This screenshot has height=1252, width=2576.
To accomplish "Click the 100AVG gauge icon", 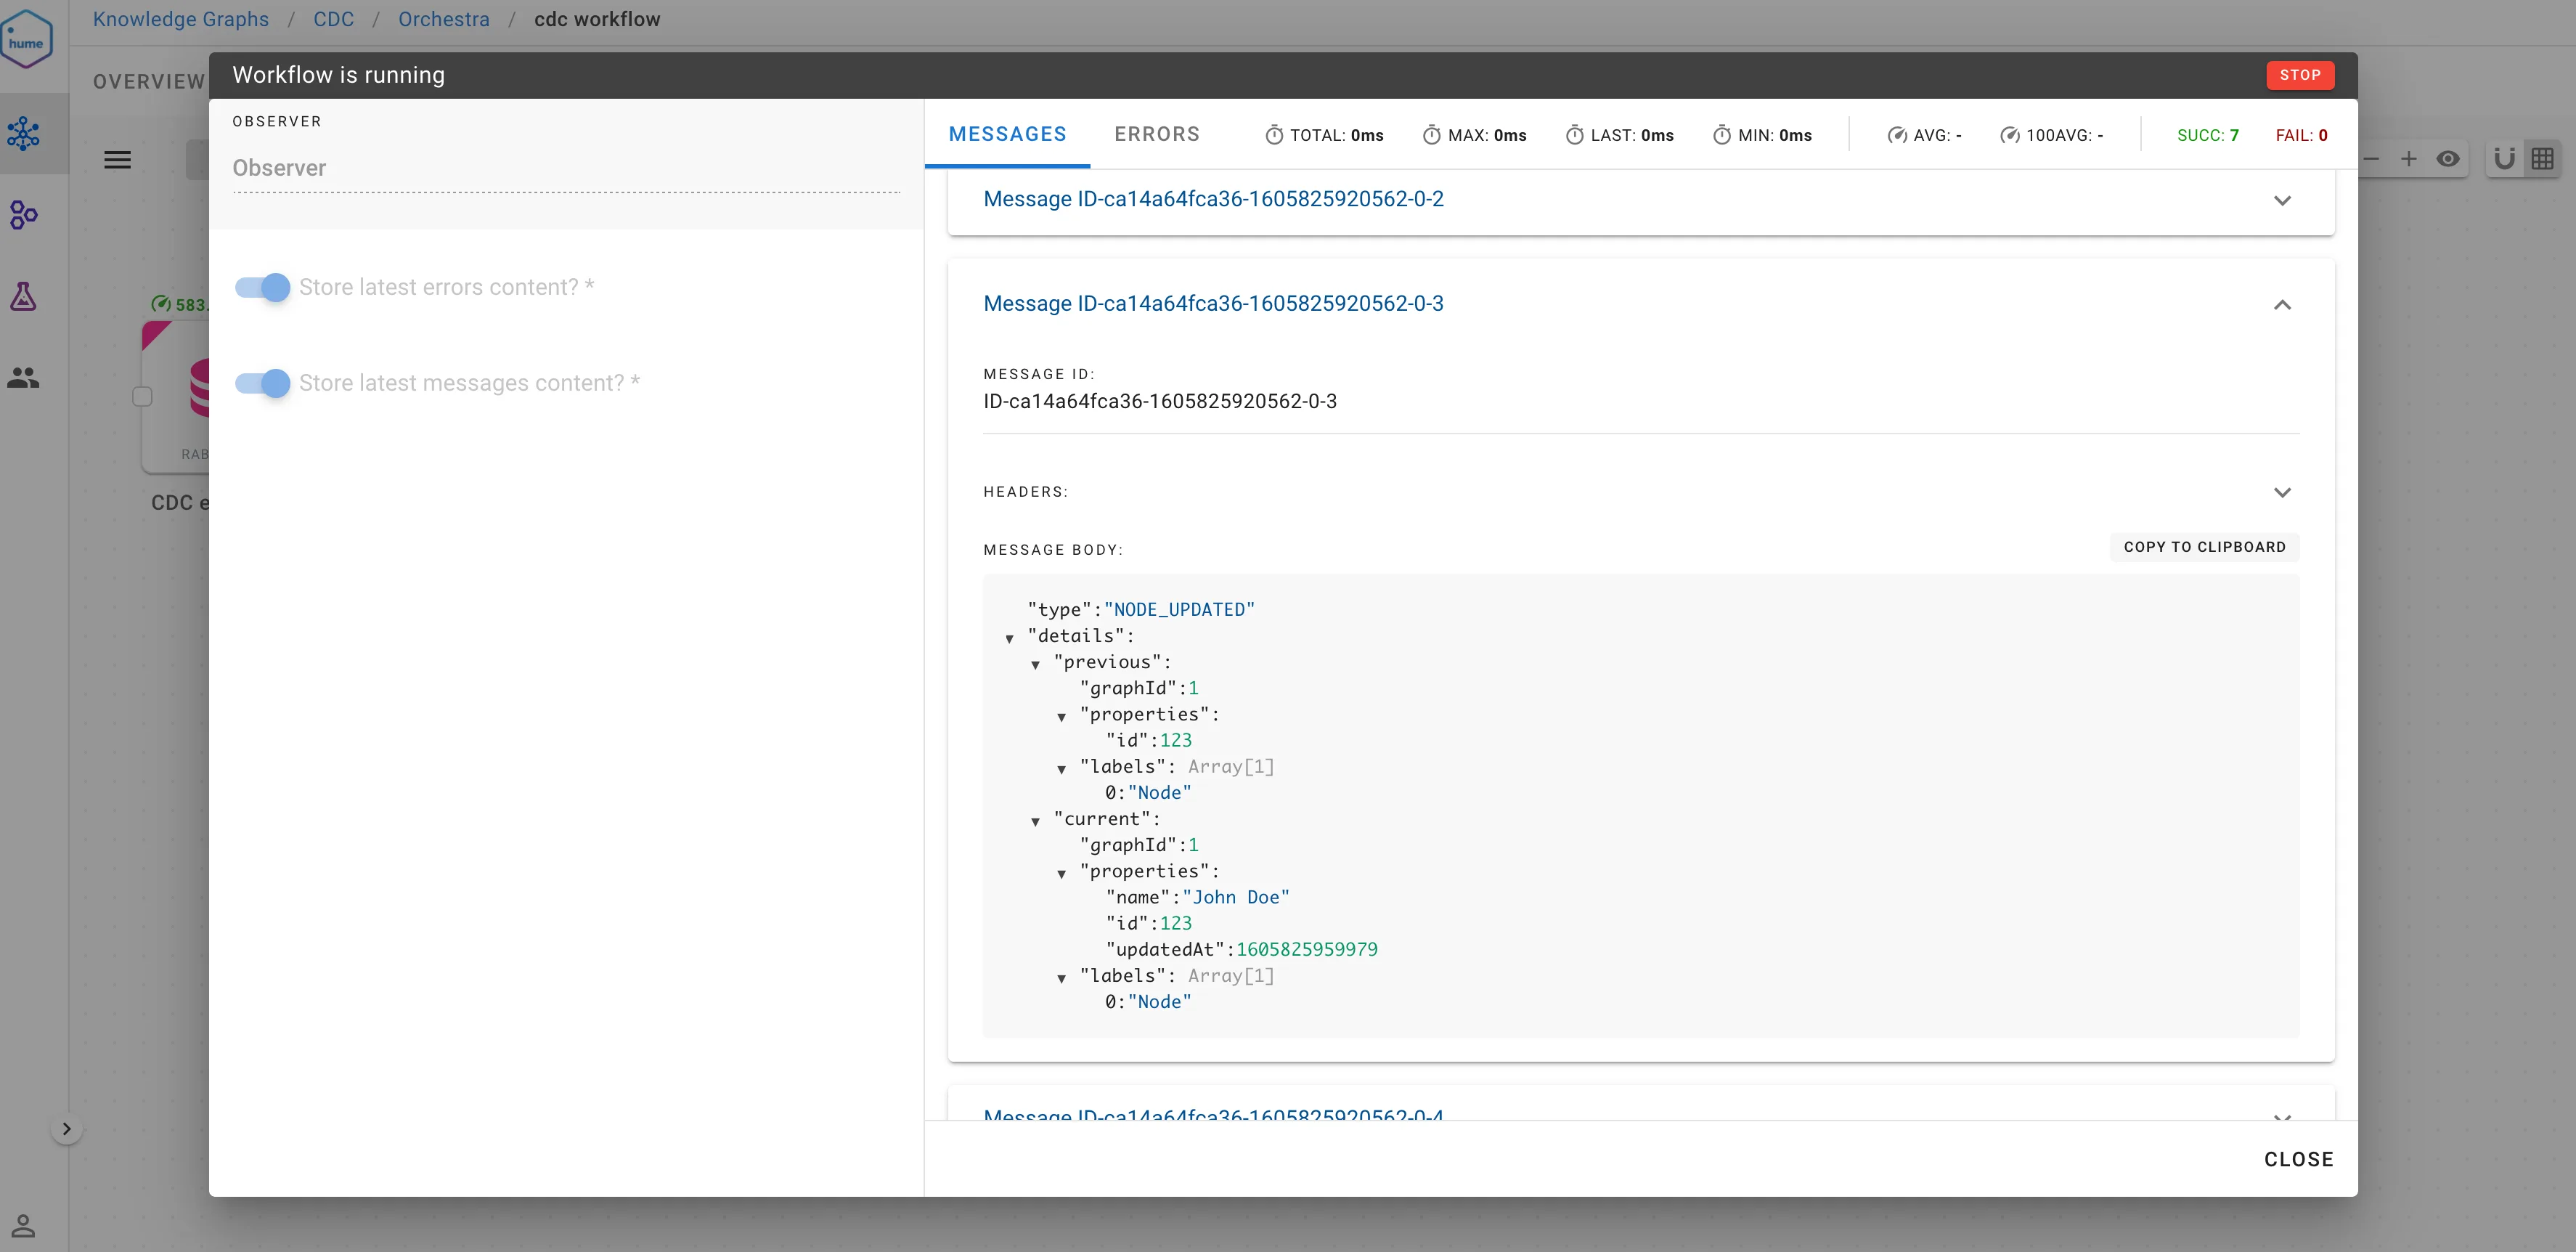I will coord(2009,135).
